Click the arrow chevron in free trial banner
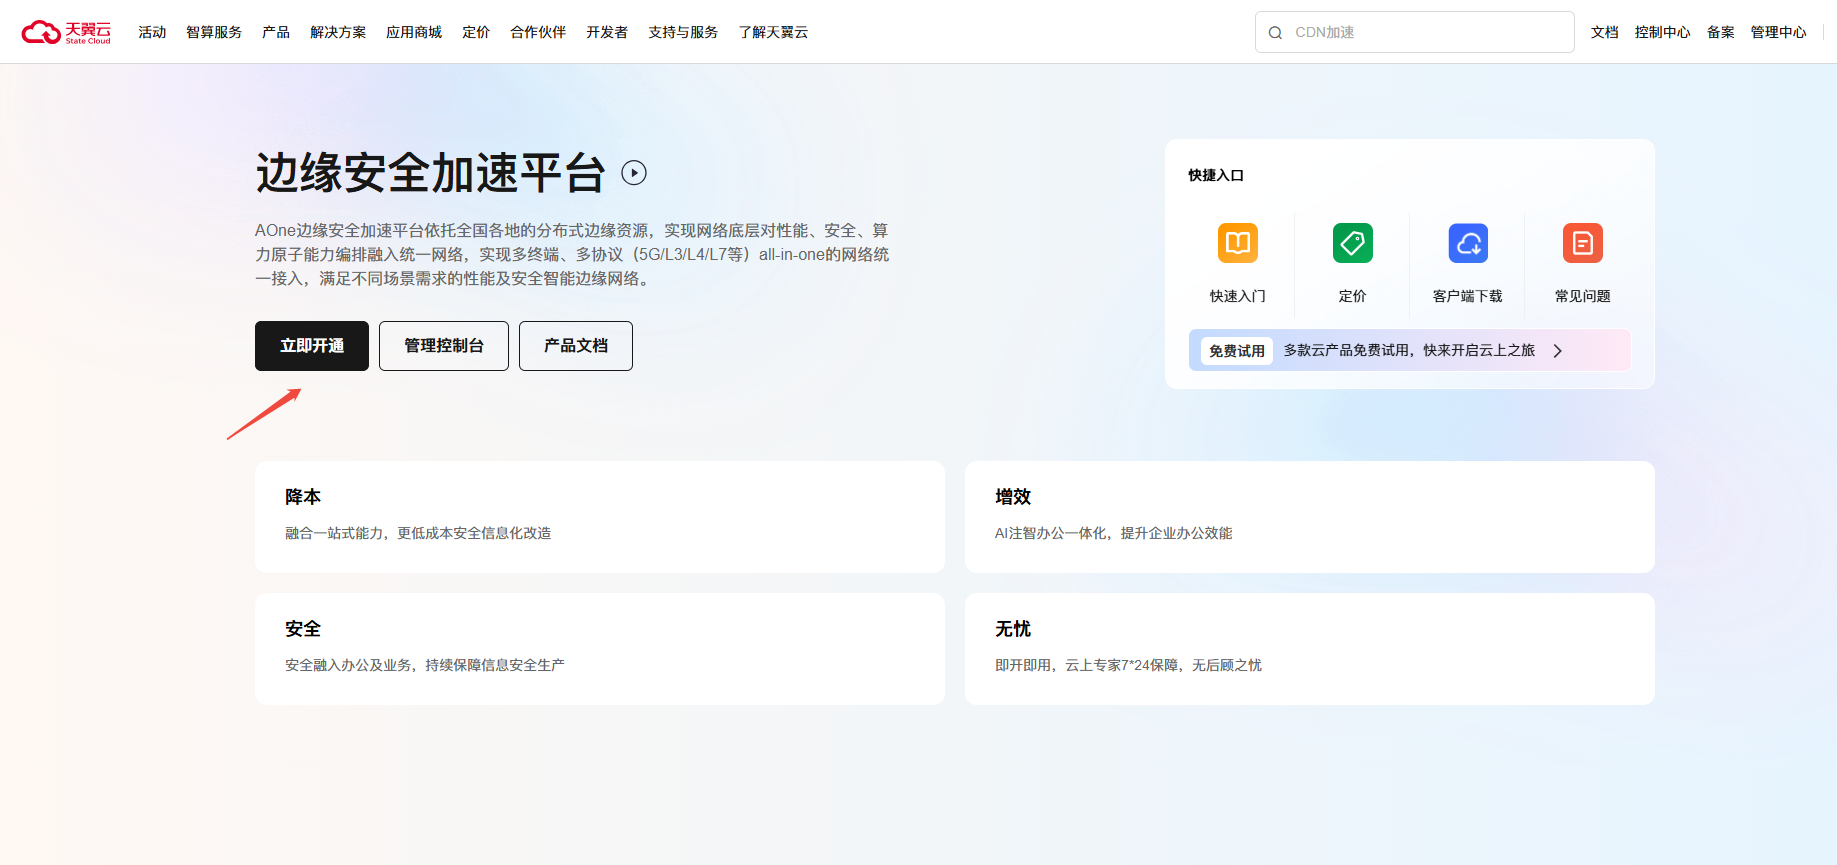Screen dimensions: 1837x865 (x=1557, y=351)
